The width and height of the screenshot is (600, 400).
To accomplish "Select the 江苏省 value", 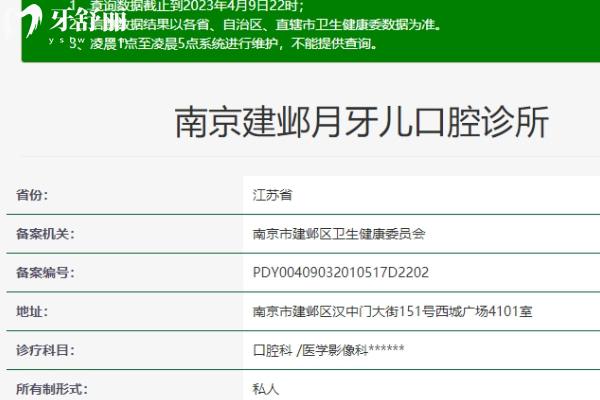I will [x=272, y=195].
